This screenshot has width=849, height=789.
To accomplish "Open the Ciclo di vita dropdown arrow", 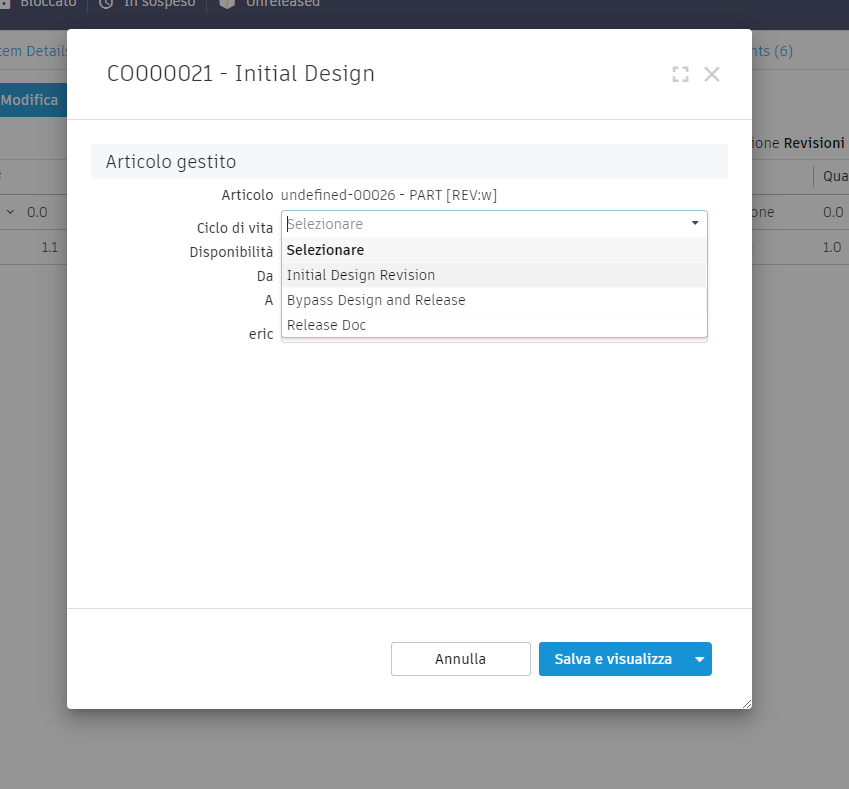I will [x=695, y=221].
